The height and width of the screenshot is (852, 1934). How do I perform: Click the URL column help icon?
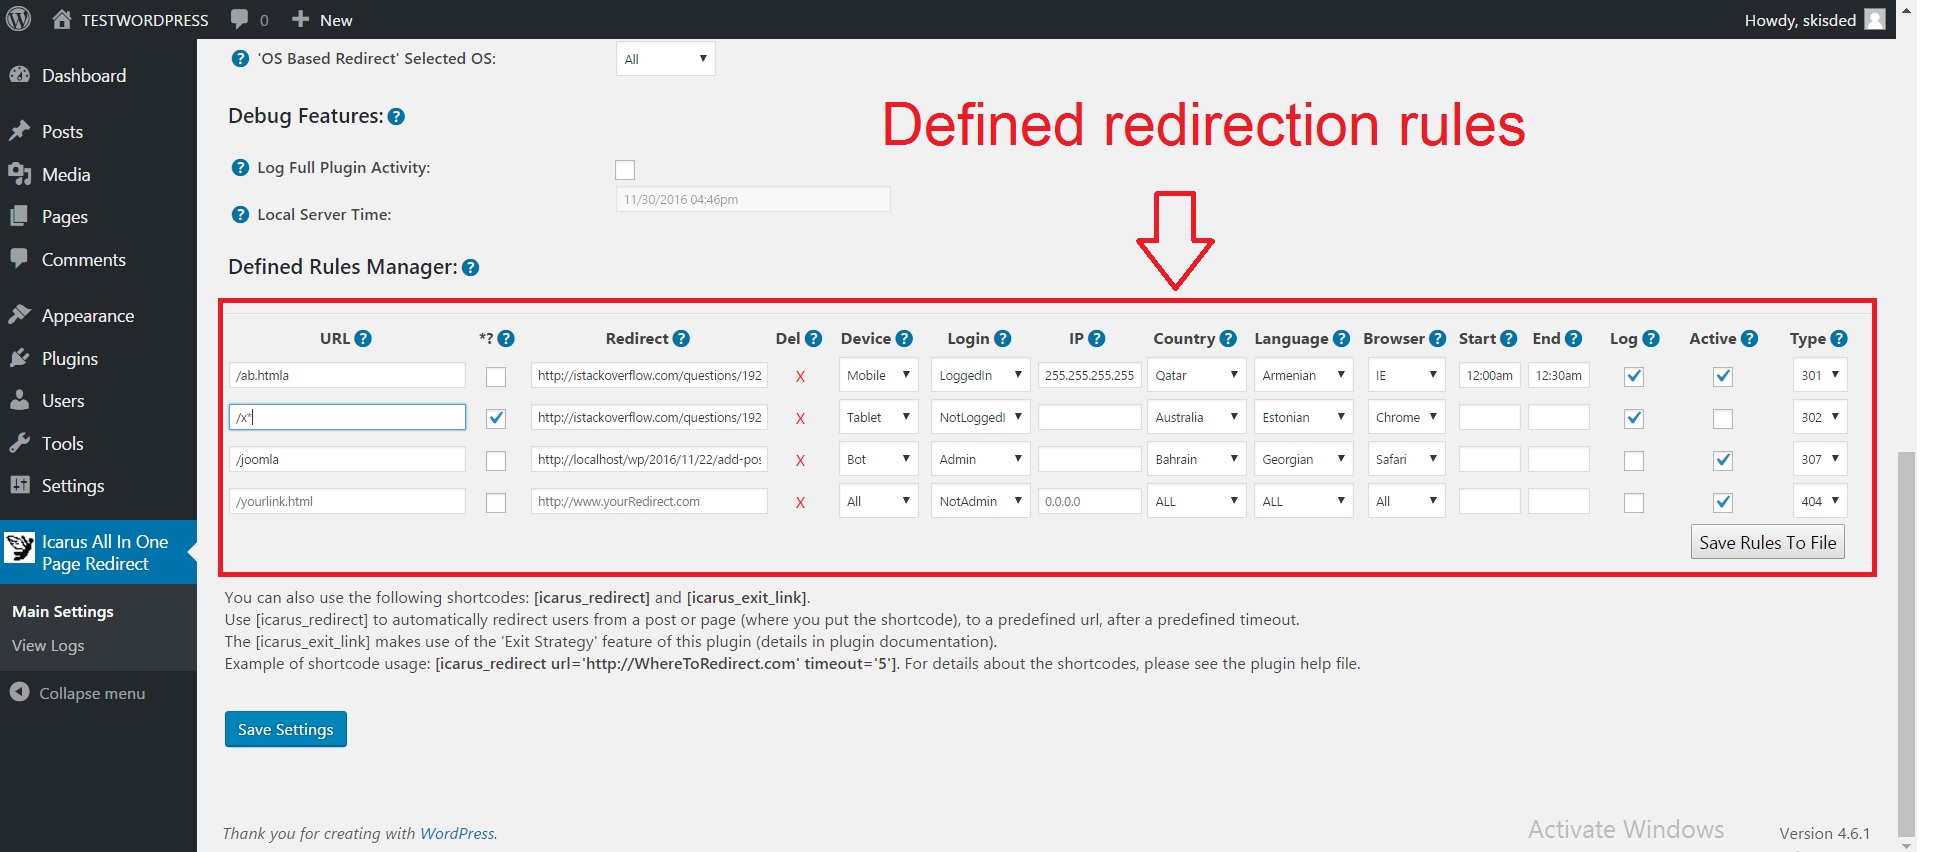point(363,339)
